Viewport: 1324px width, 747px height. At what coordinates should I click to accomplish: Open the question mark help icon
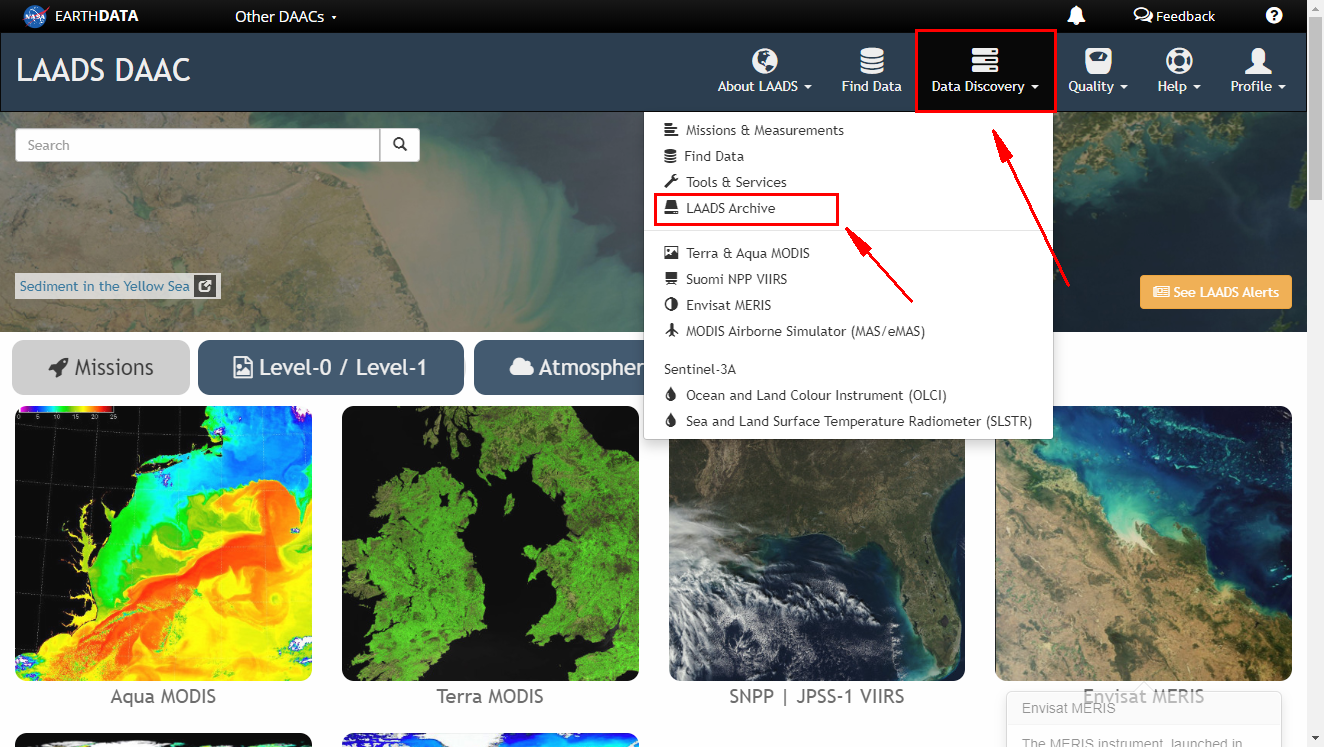pos(1274,15)
